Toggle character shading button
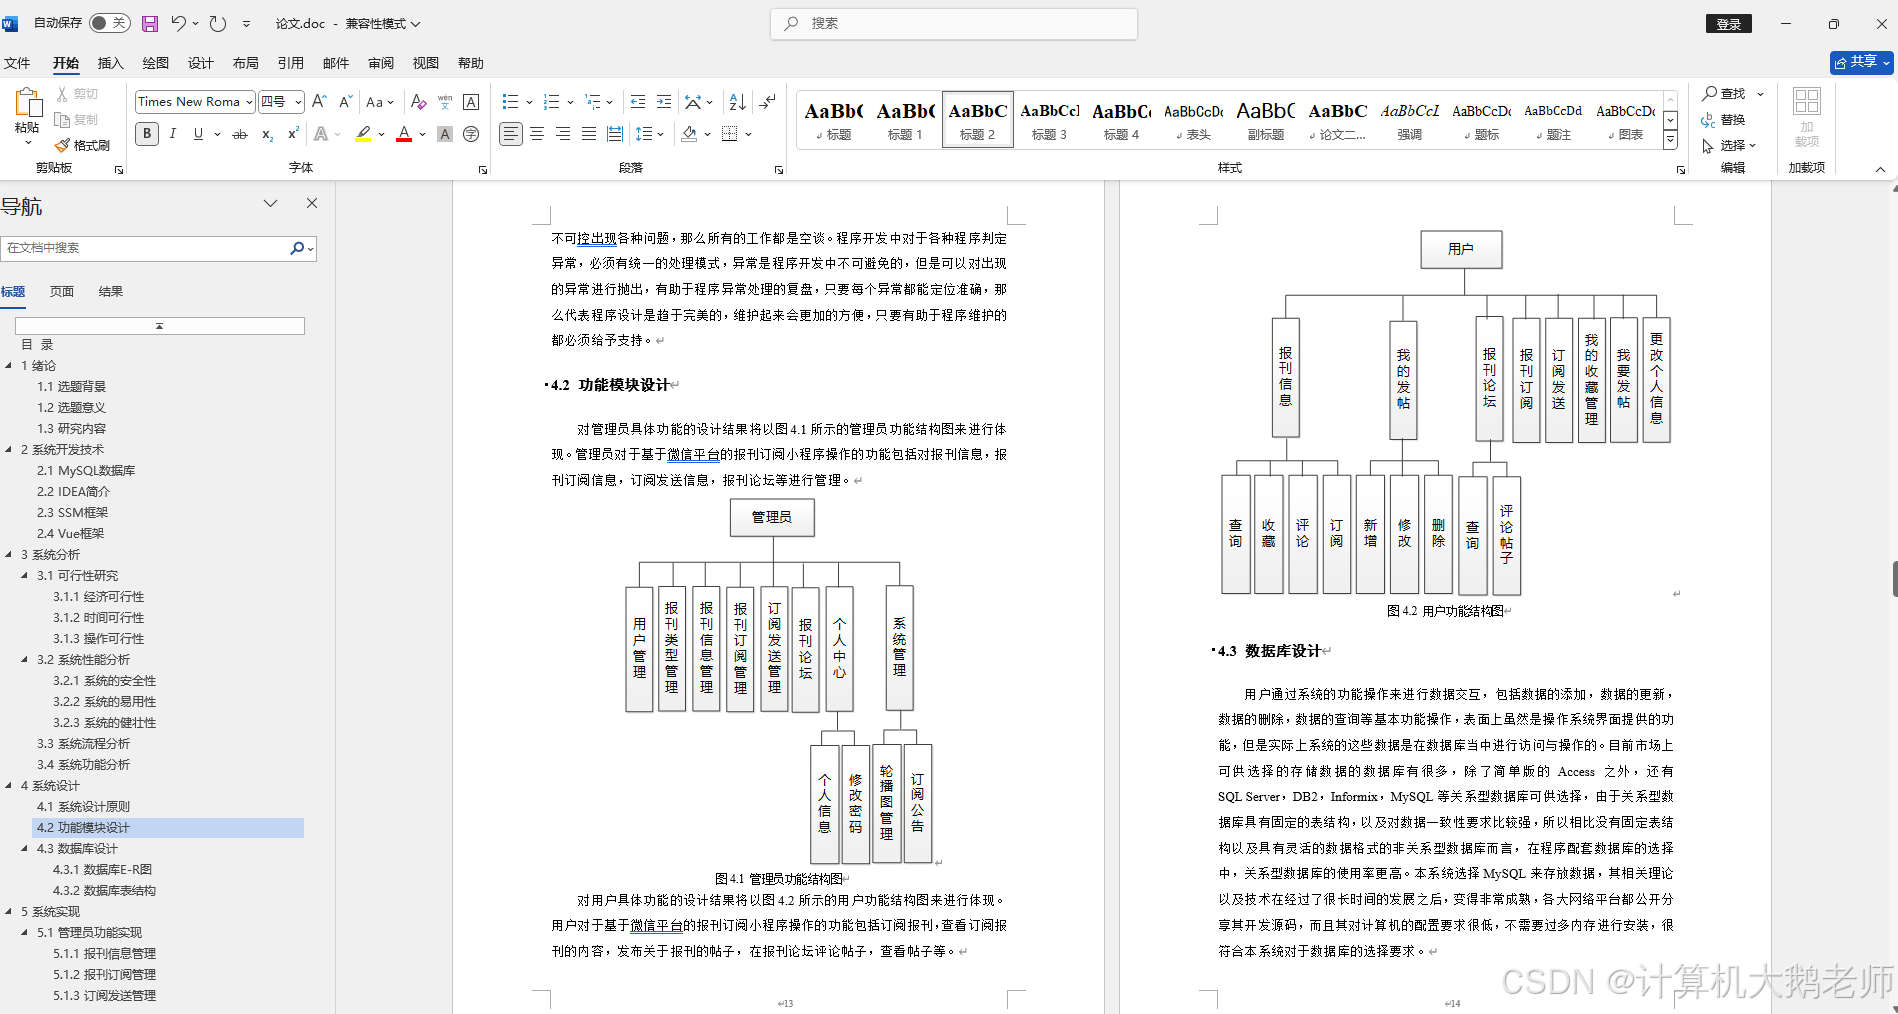Viewport: 1898px width, 1014px height. (x=445, y=134)
